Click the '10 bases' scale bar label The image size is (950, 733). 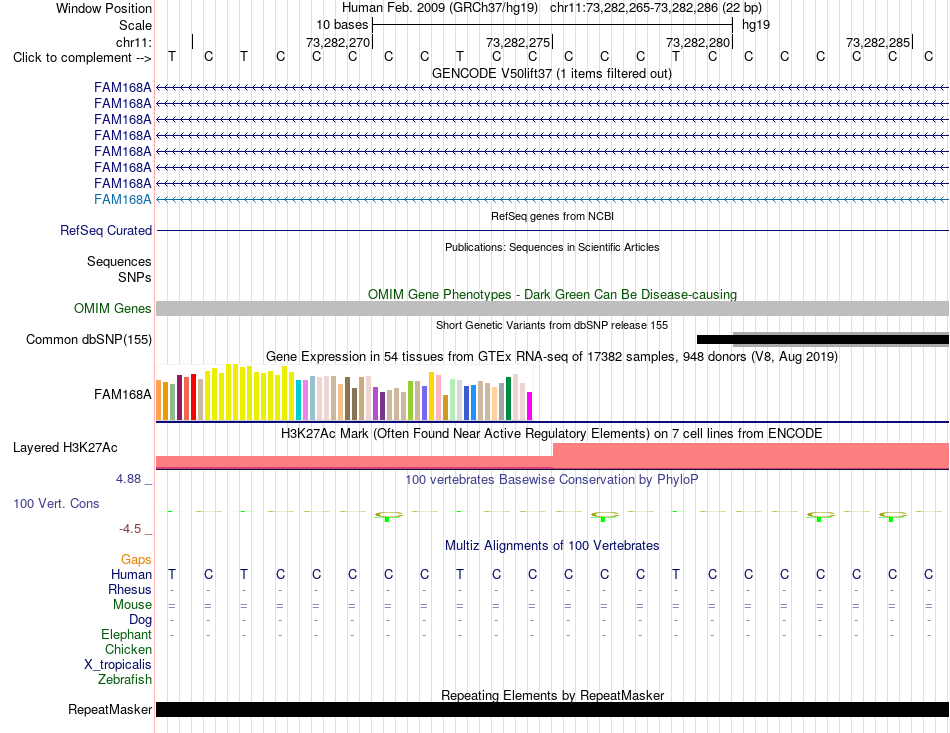pyautogui.click(x=342, y=25)
